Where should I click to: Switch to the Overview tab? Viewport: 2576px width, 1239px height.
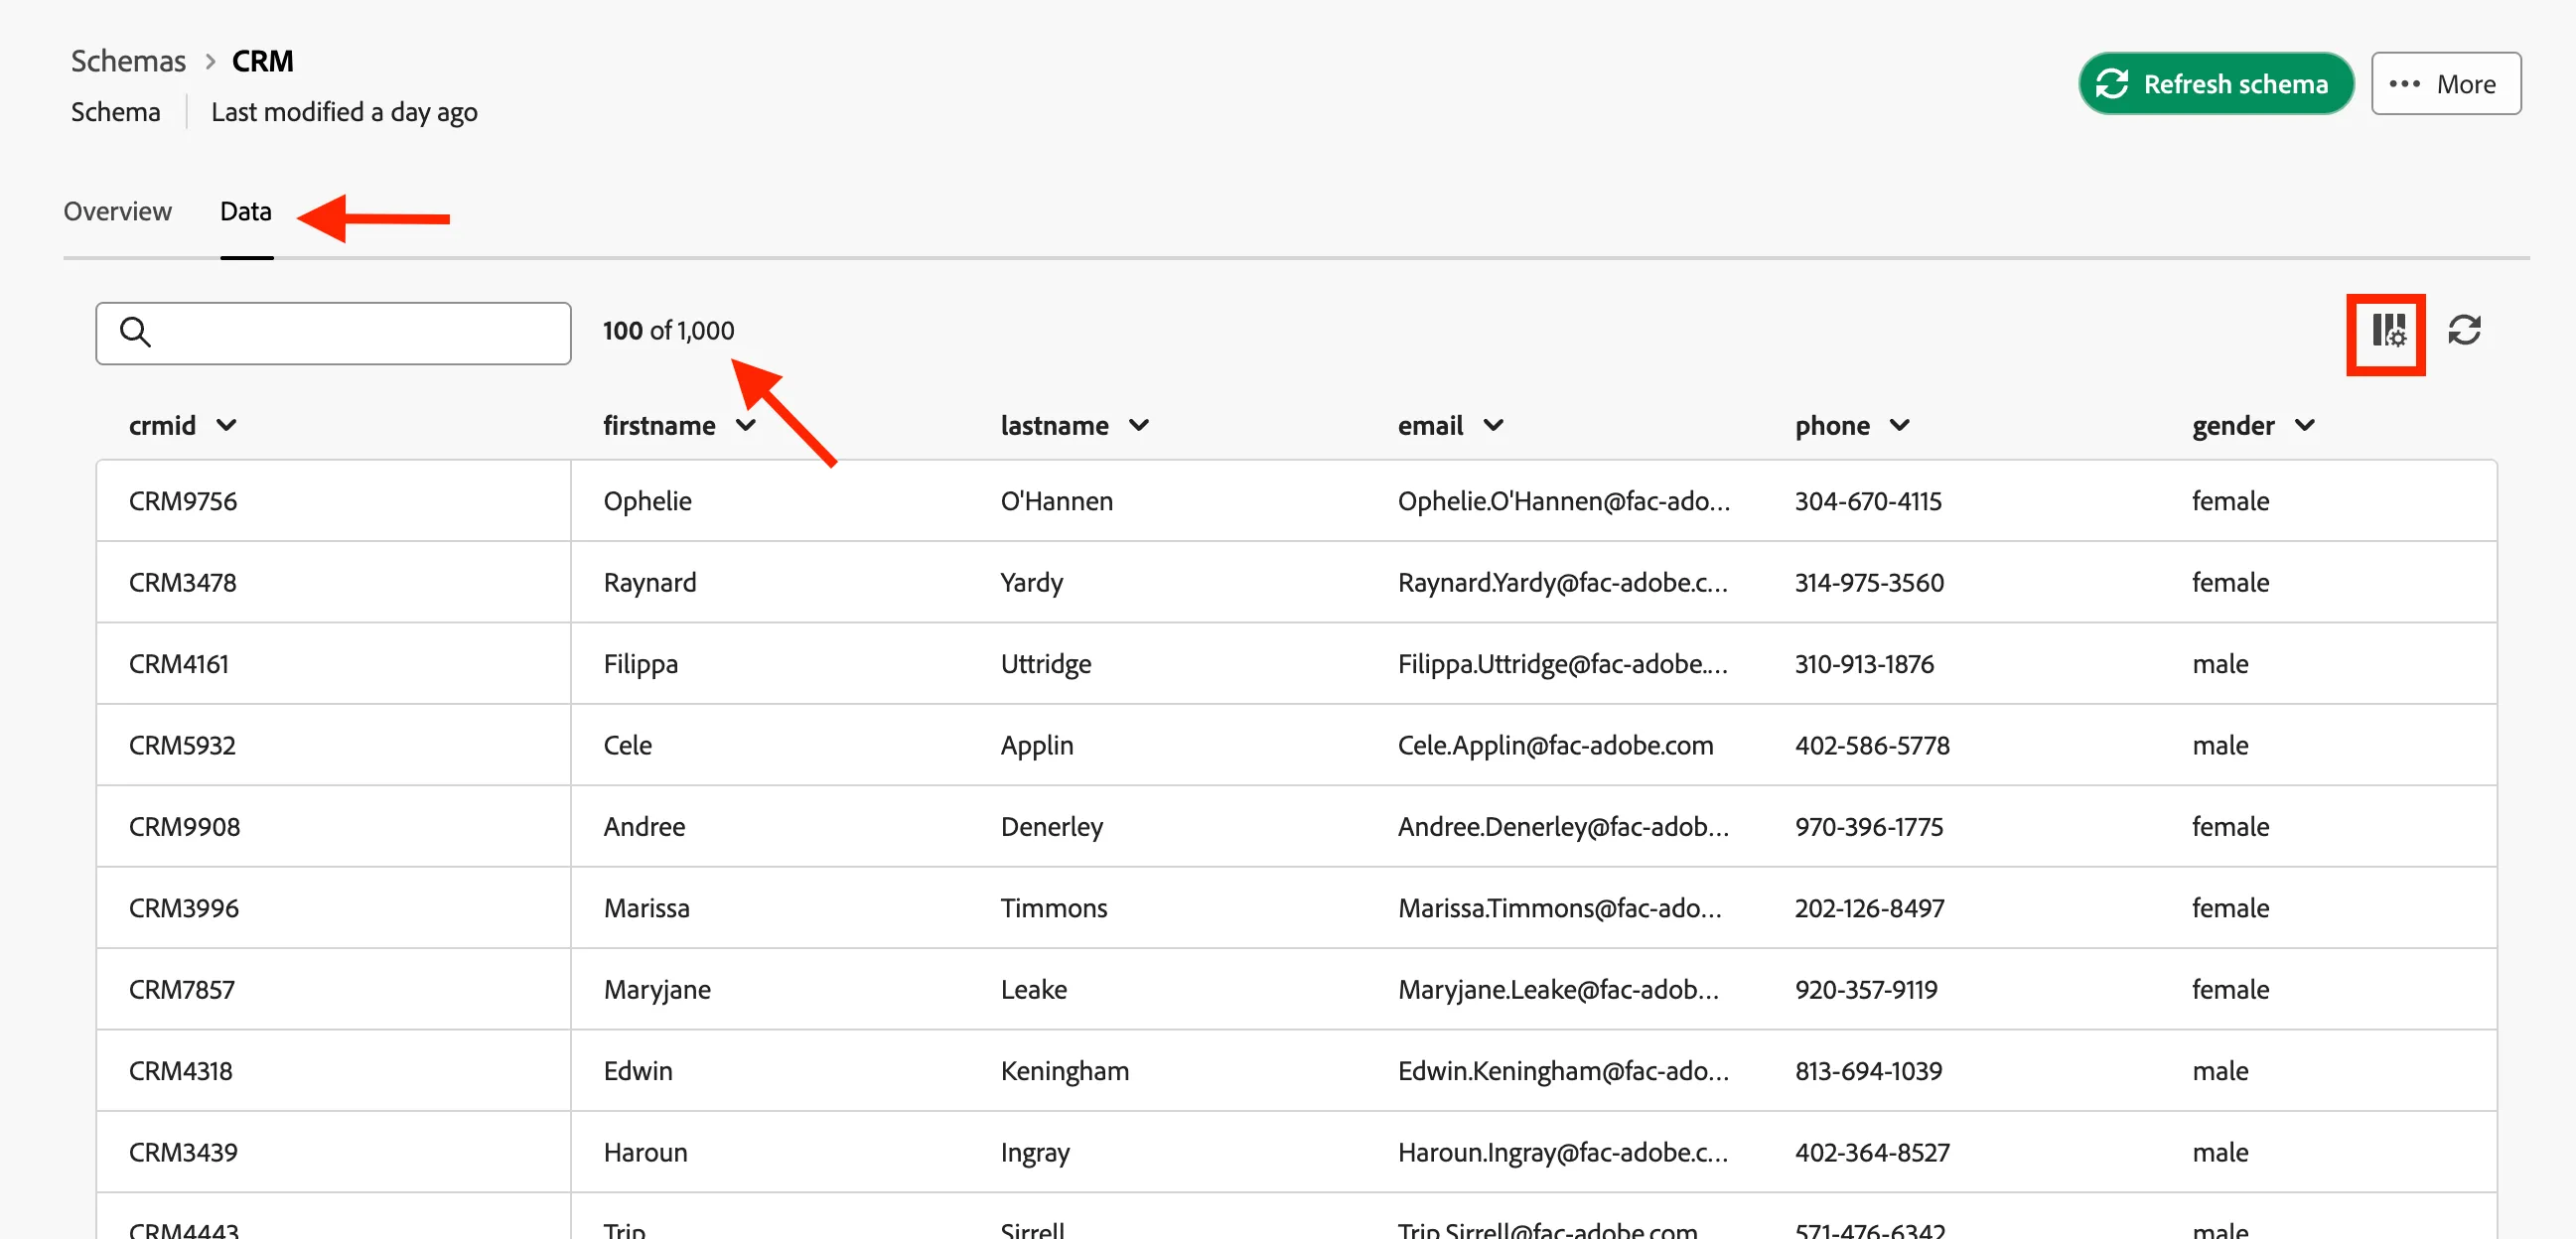click(x=117, y=211)
